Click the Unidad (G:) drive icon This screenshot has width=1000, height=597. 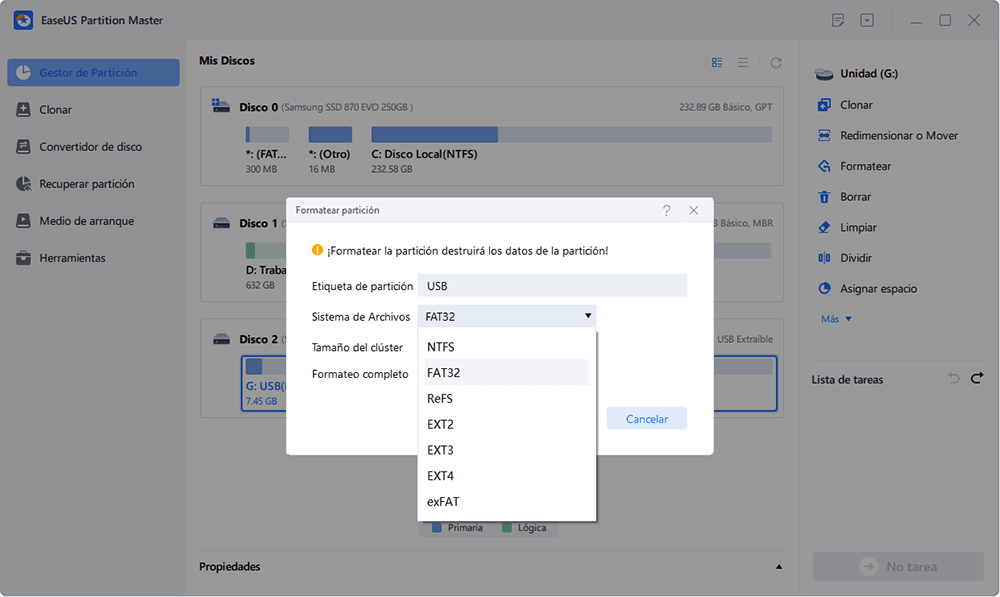click(x=824, y=74)
